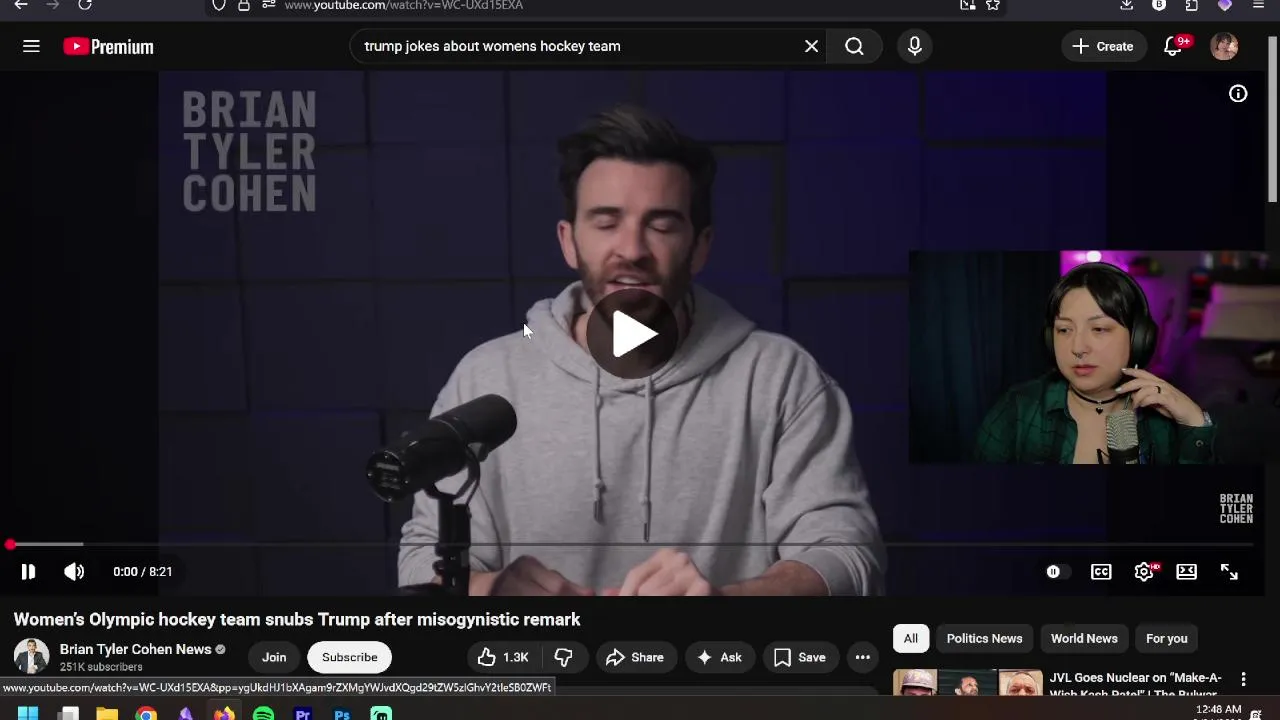Dislike the video
Image resolution: width=1280 pixels, height=720 pixels.
(563, 657)
